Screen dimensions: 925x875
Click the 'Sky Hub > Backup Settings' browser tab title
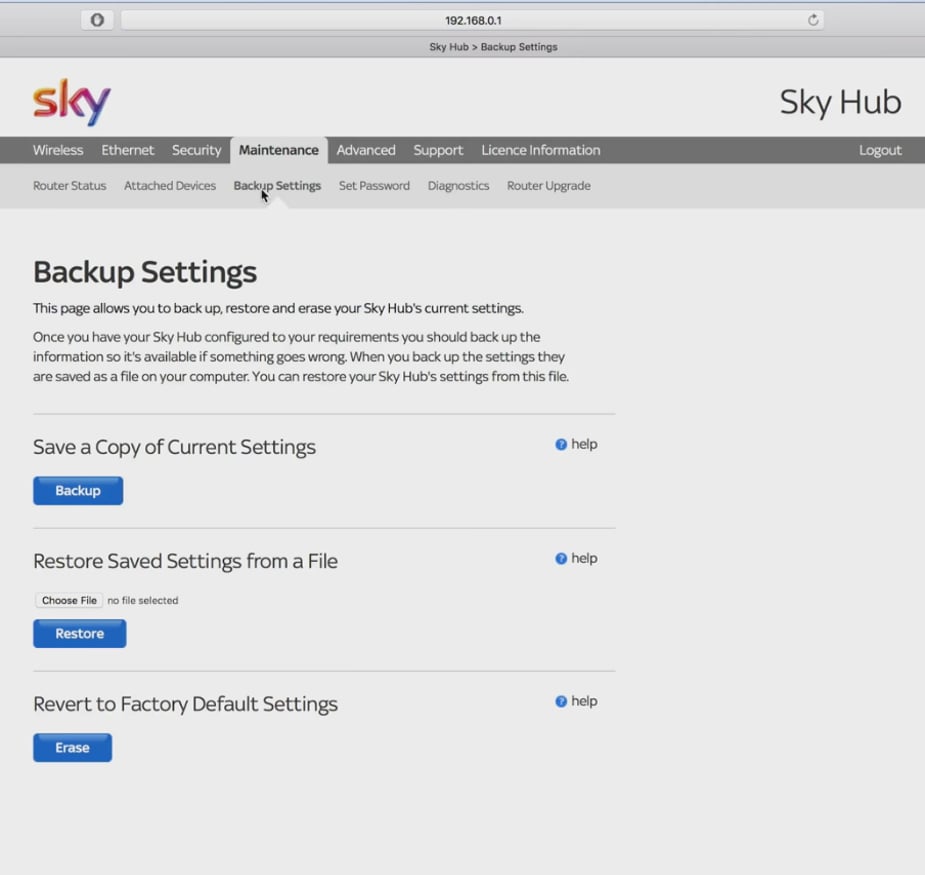493,47
